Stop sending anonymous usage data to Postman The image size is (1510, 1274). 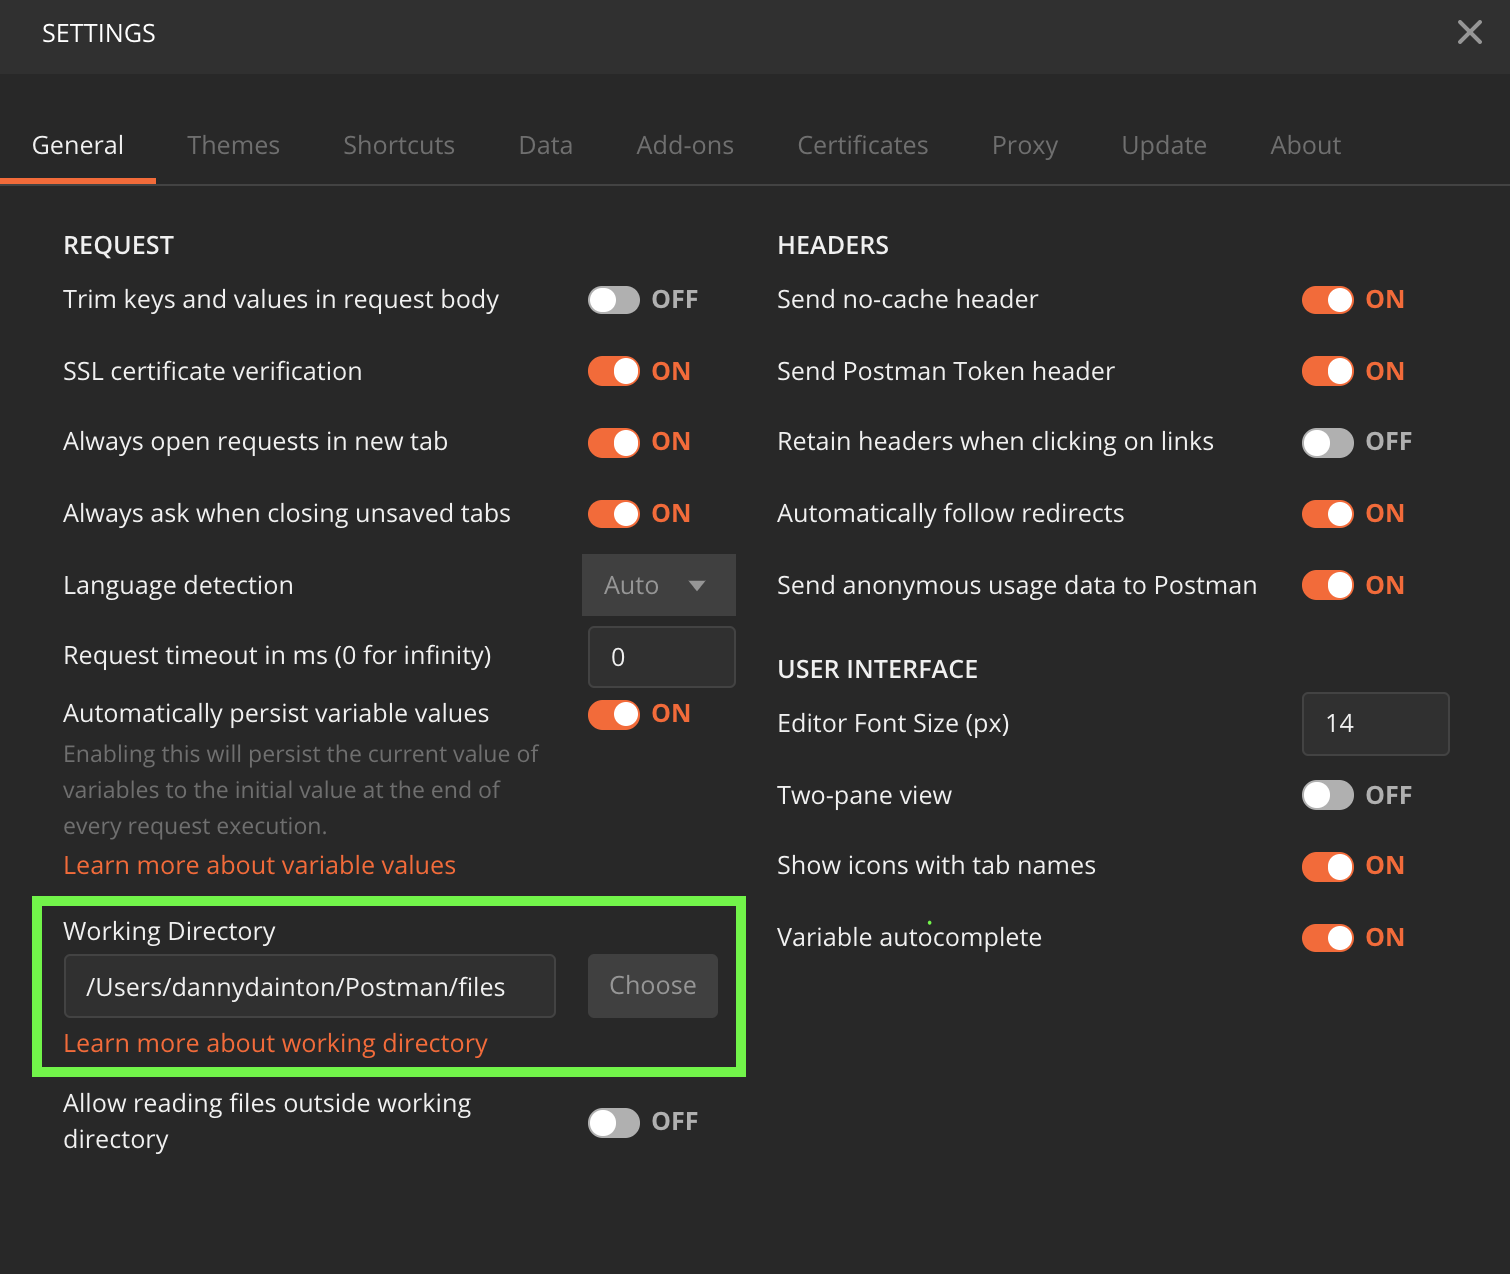coord(1328,585)
